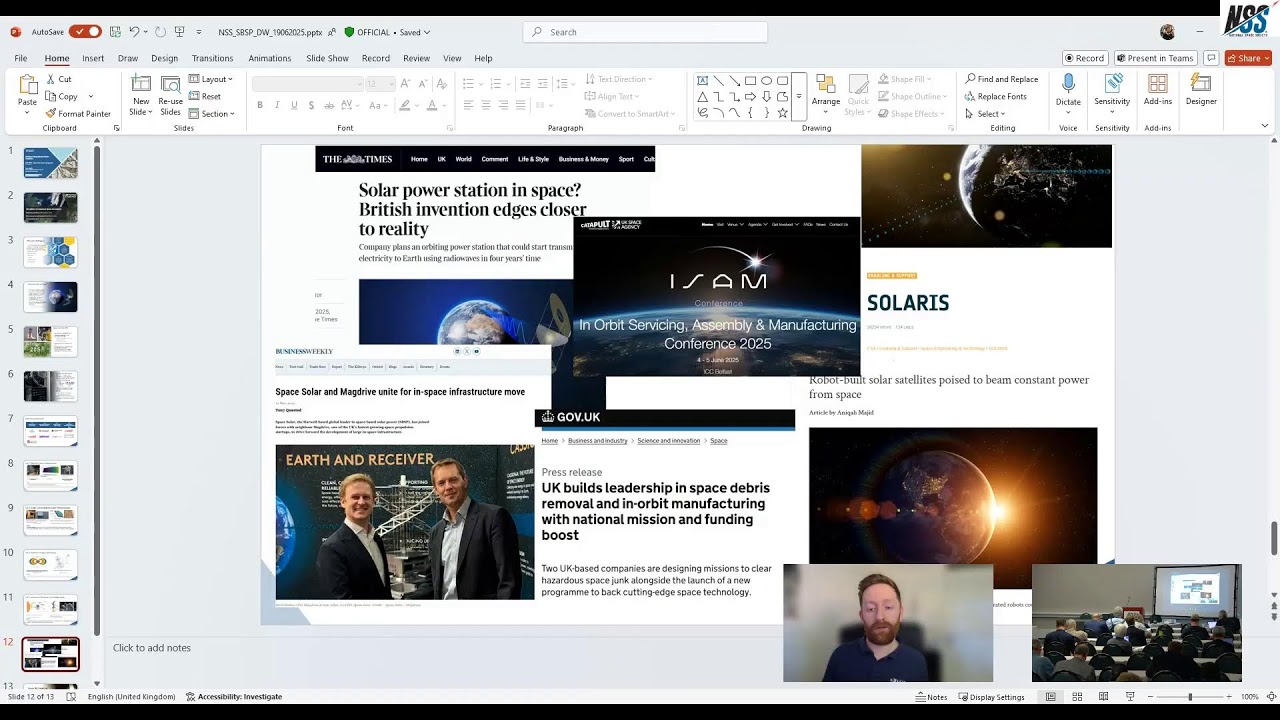
Task: Click the Numbering list icon
Action: (497, 83)
